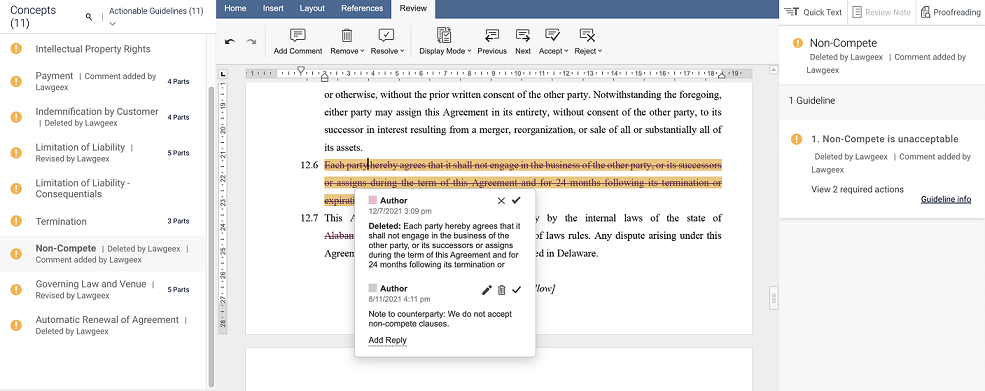The width and height of the screenshot is (985, 391).
Task: Select Indemnification by Customer concept
Action: [103, 117]
